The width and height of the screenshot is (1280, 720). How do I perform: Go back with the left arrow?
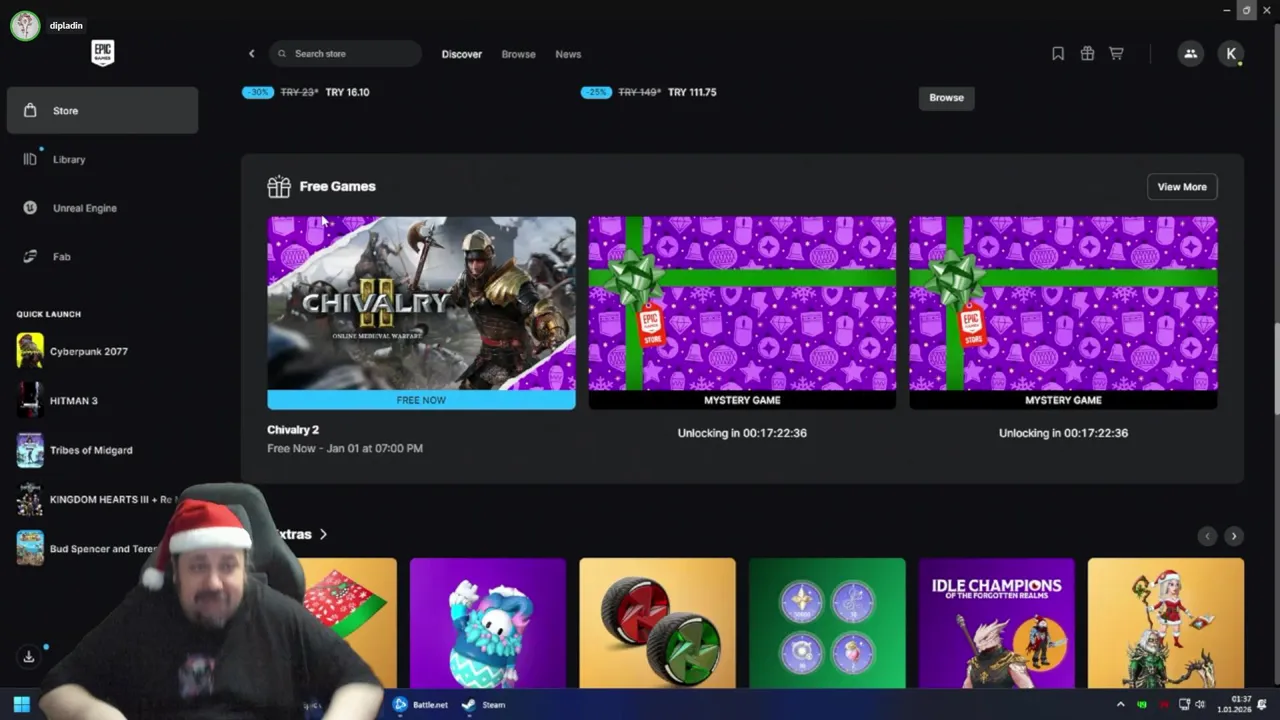click(251, 54)
